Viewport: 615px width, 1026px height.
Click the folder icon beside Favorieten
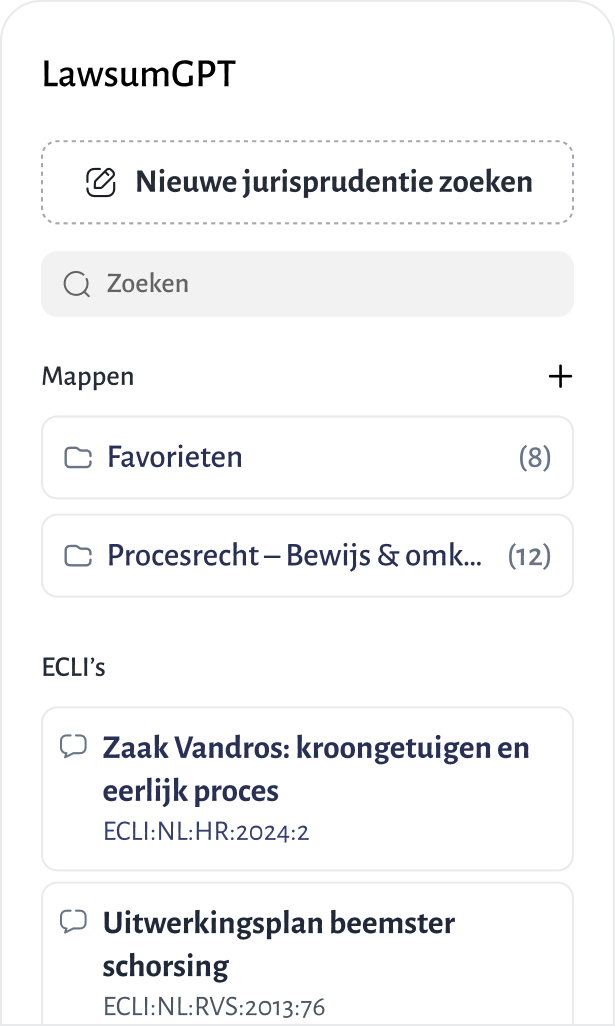coord(78,458)
